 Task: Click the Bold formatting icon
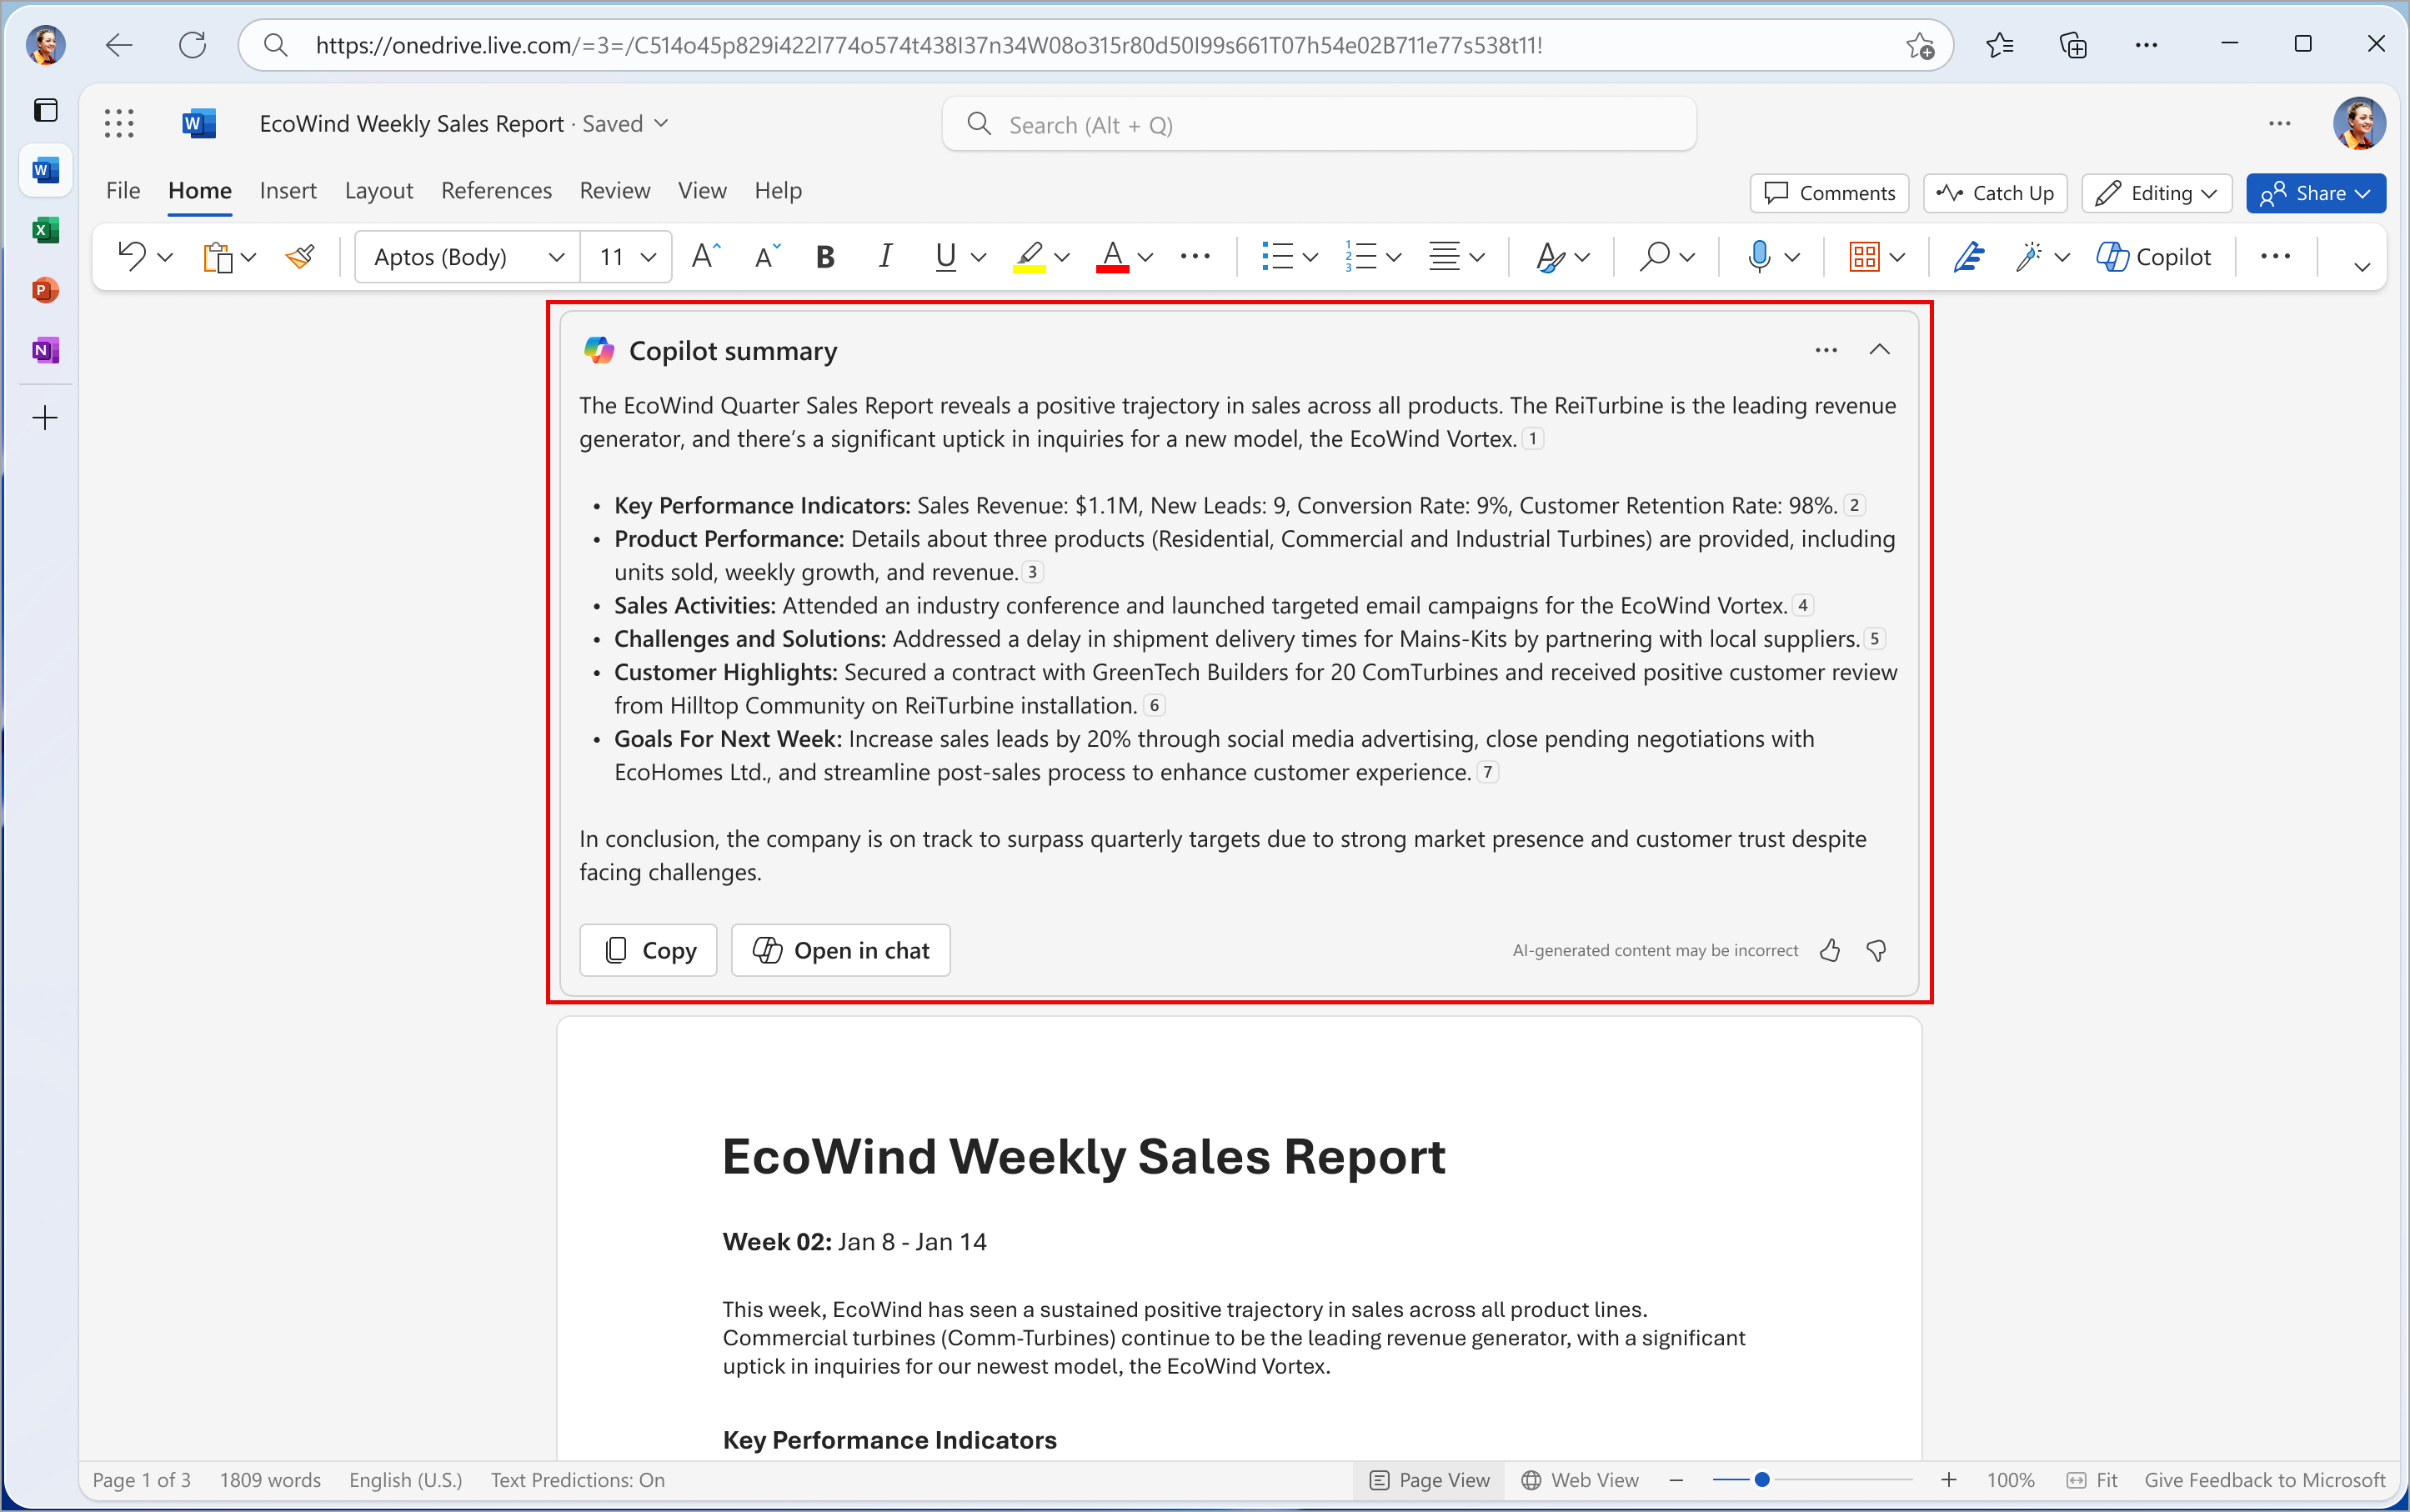(825, 258)
